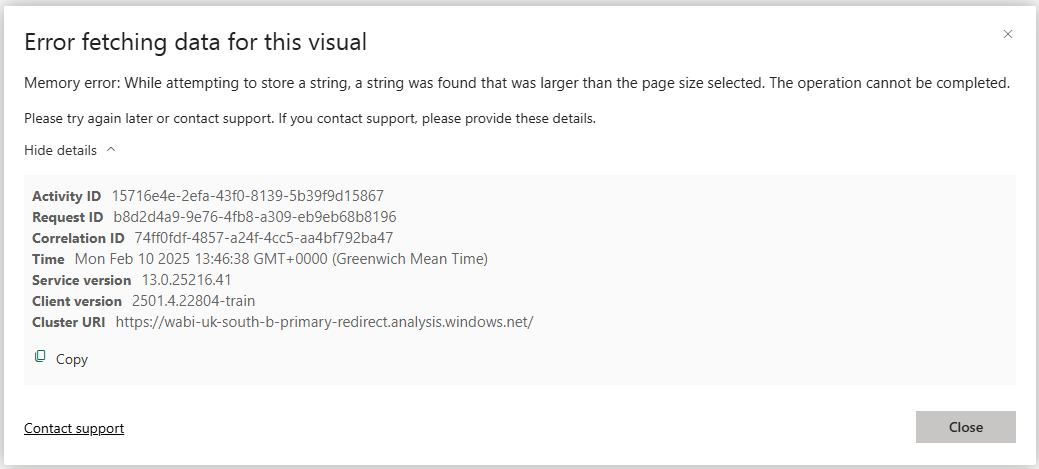Click the Cluster URI wabi-uk-south-b address
The image size is (1039, 469).
tap(325, 322)
